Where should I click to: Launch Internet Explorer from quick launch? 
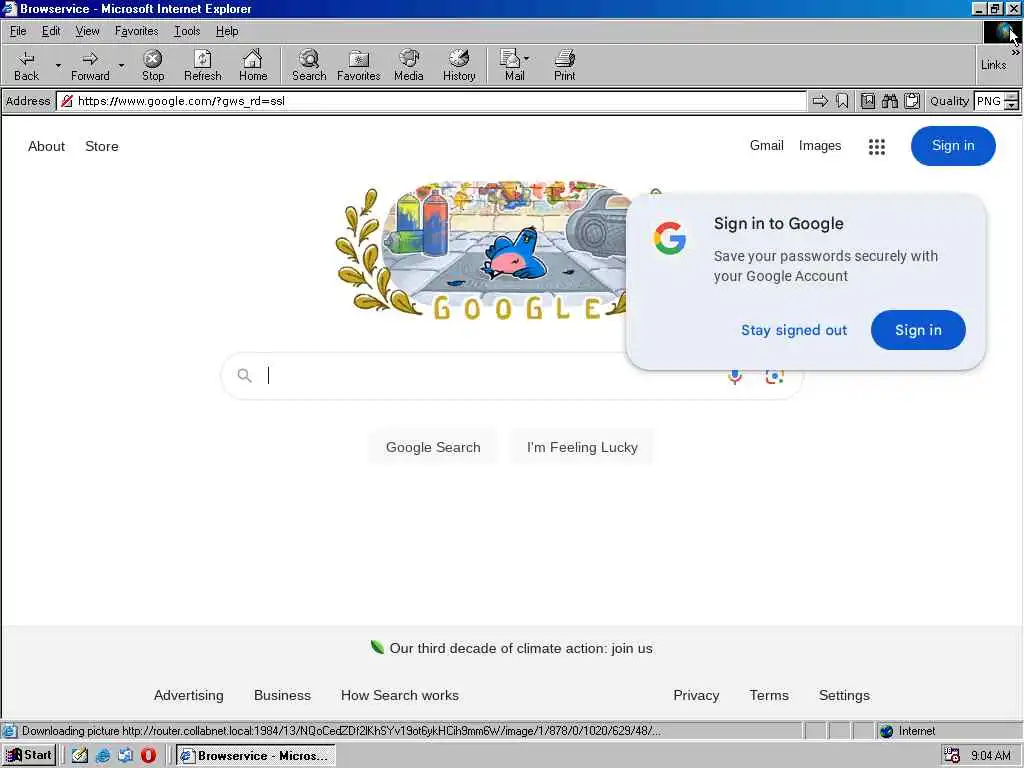point(103,755)
